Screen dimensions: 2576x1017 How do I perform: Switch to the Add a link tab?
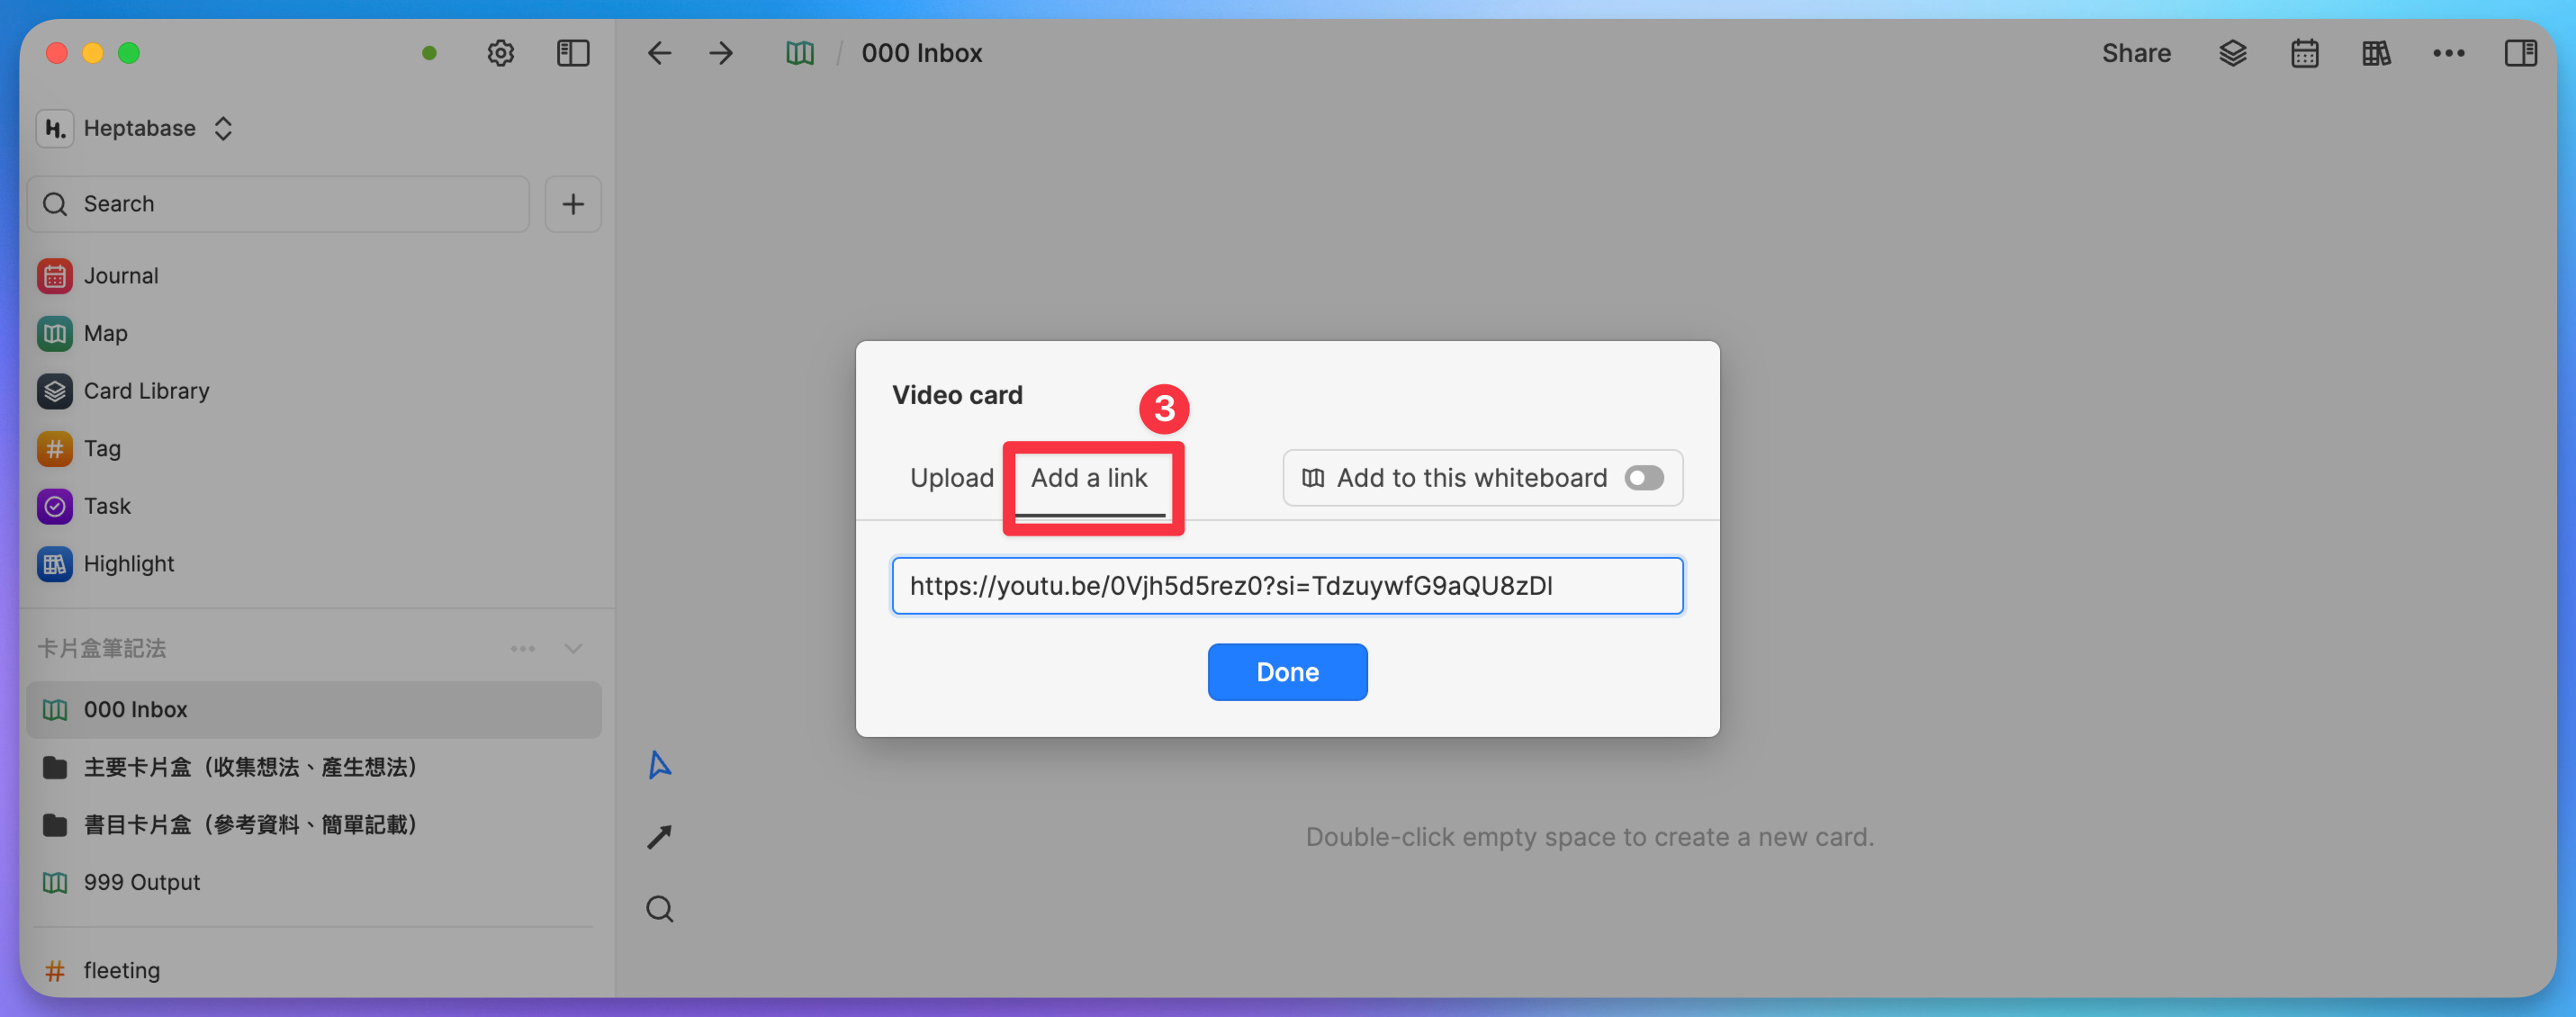click(x=1089, y=478)
